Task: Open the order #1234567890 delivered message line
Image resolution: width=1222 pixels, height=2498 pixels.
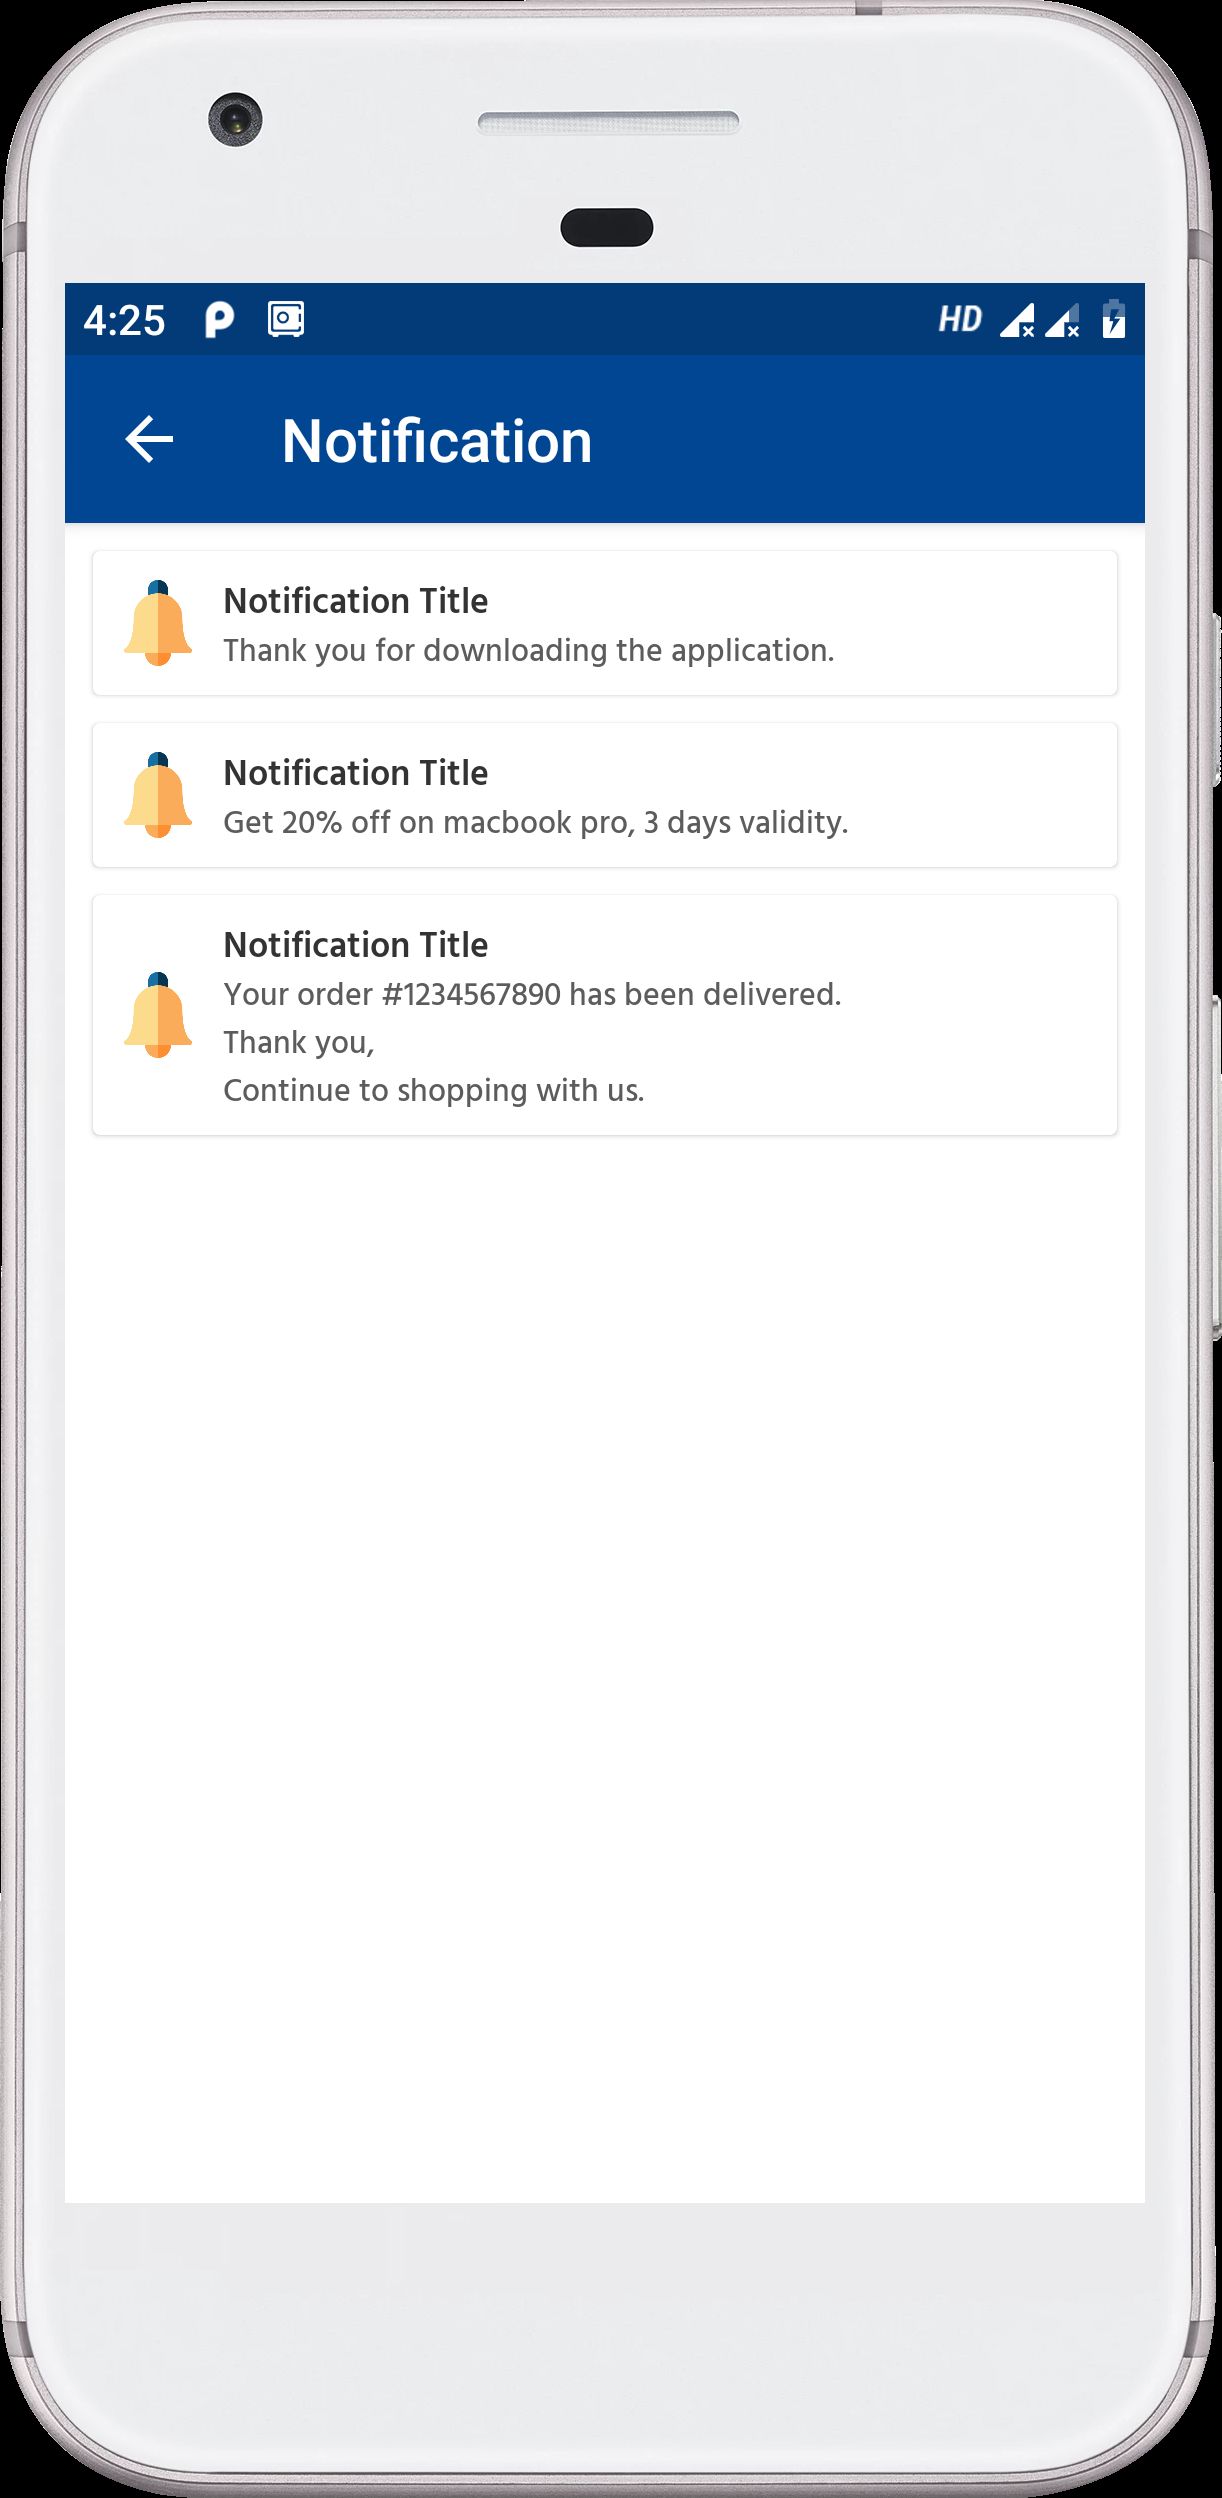Action: tap(532, 995)
